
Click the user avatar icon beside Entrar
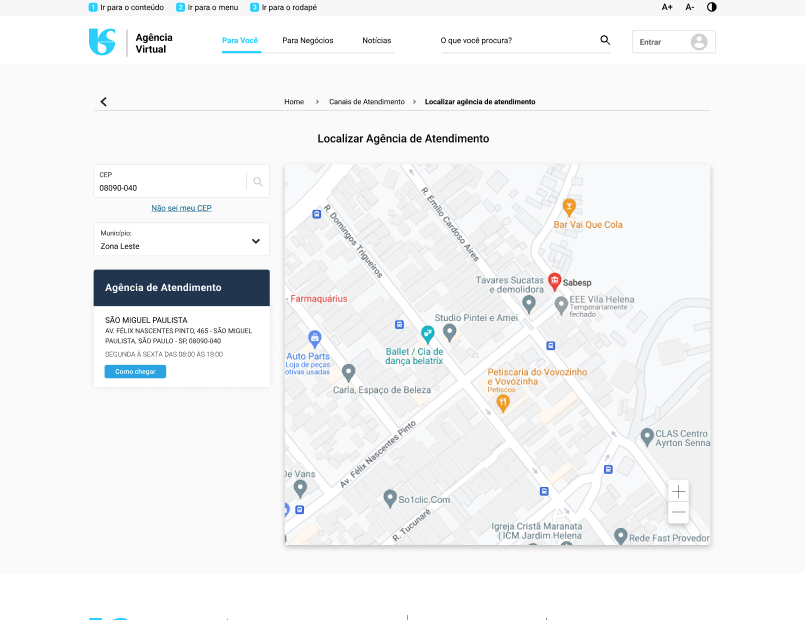(699, 42)
